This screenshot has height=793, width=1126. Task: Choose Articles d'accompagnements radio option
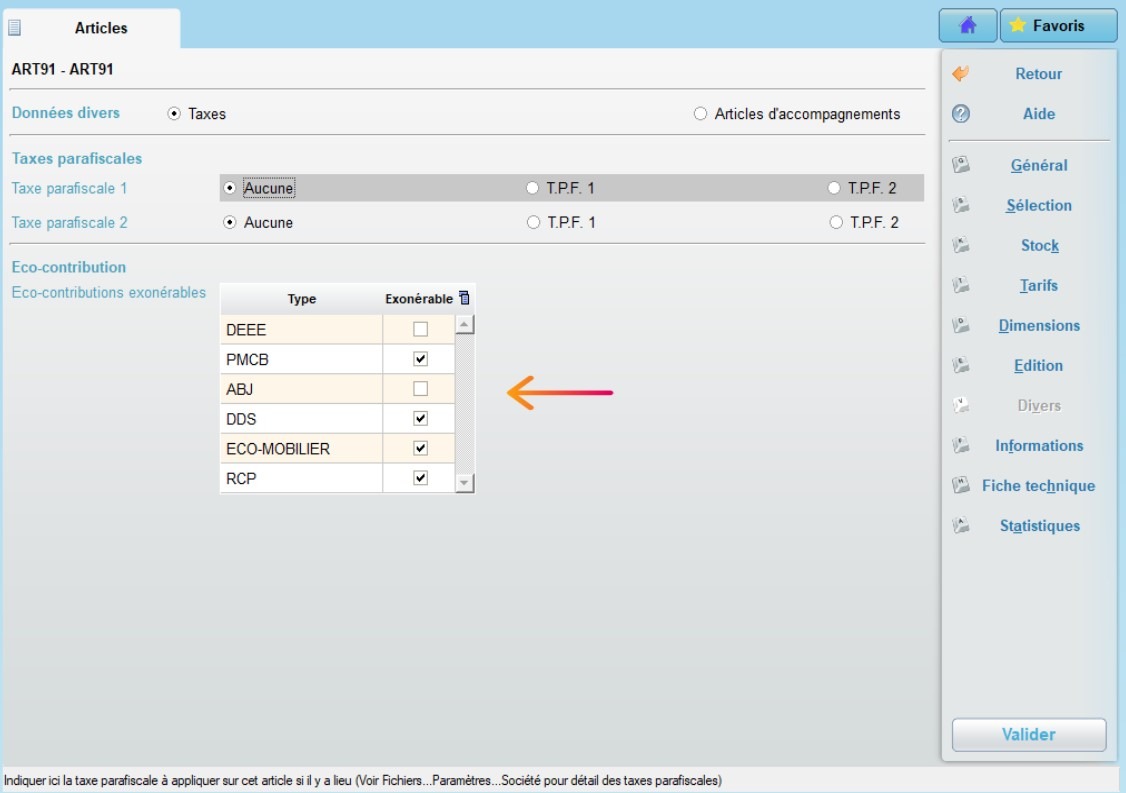click(x=700, y=114)
